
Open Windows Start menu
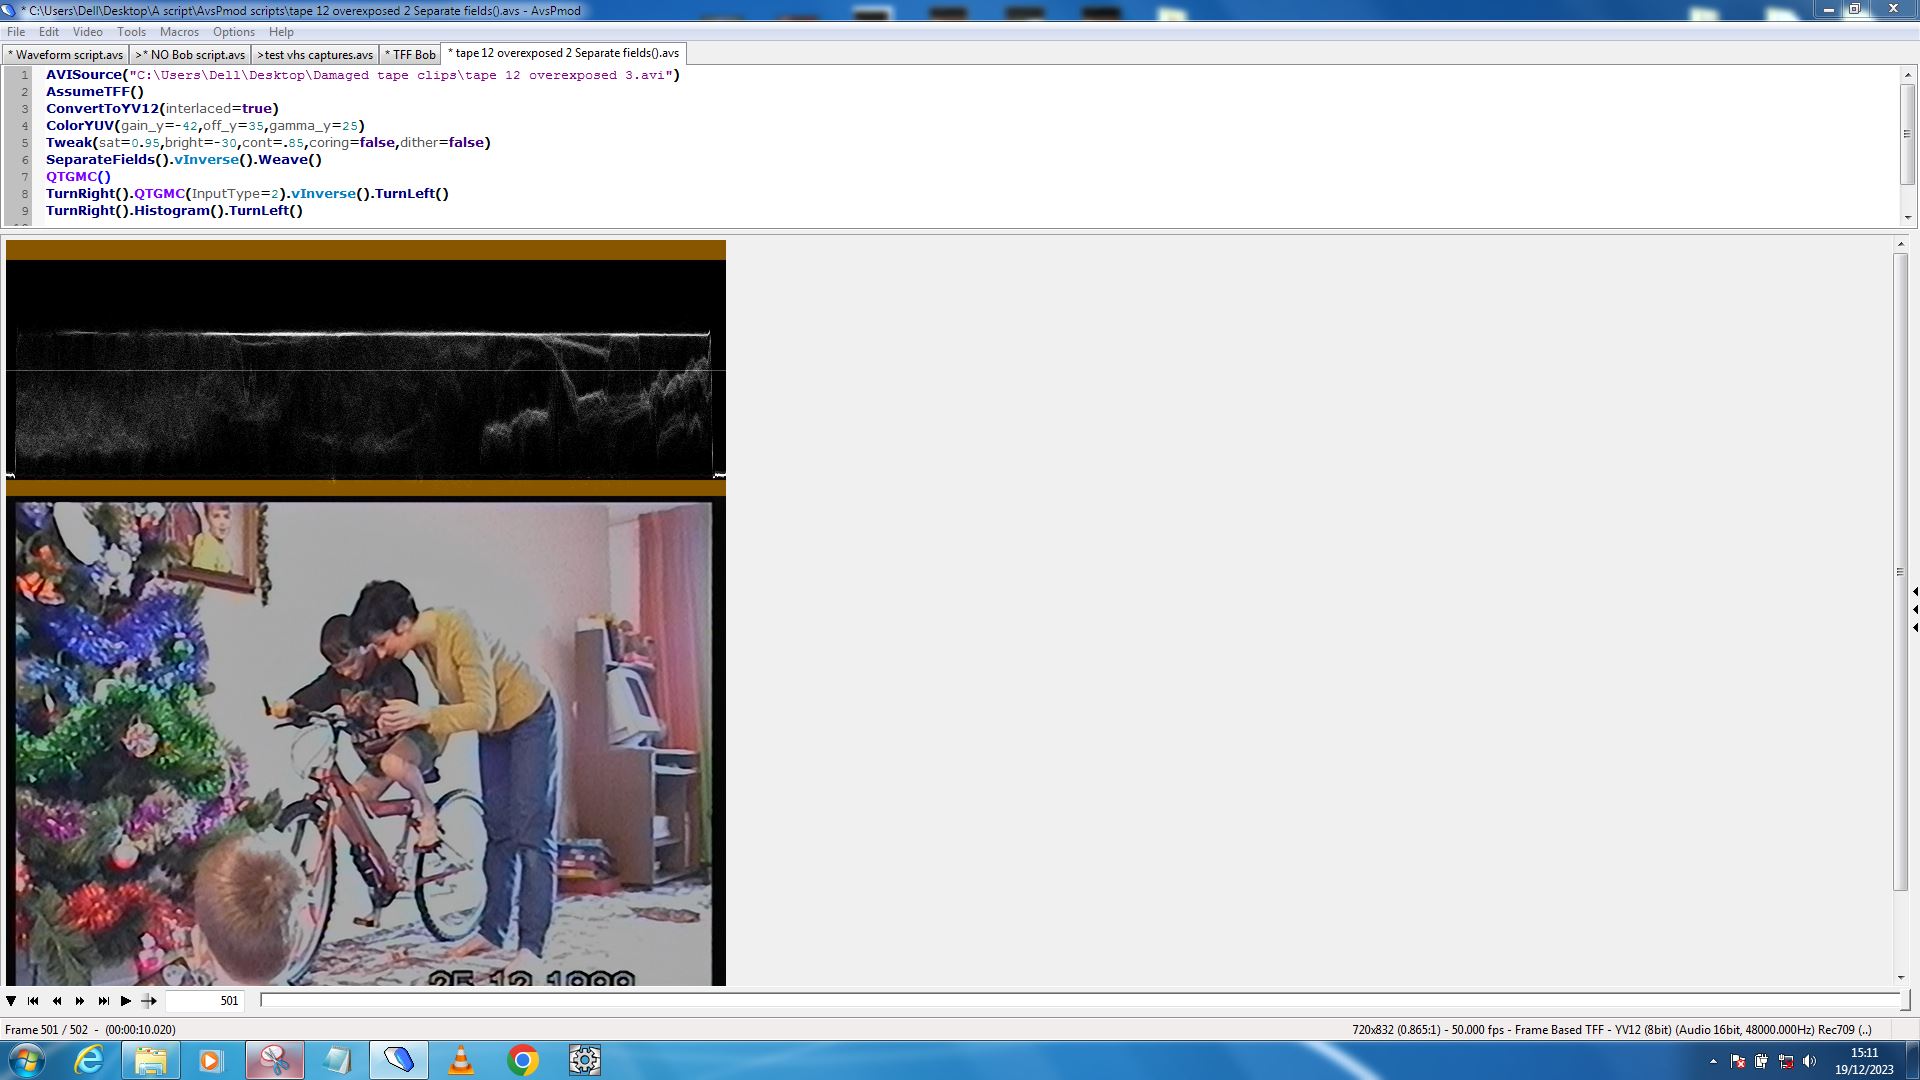click(x=26, y=1060)
